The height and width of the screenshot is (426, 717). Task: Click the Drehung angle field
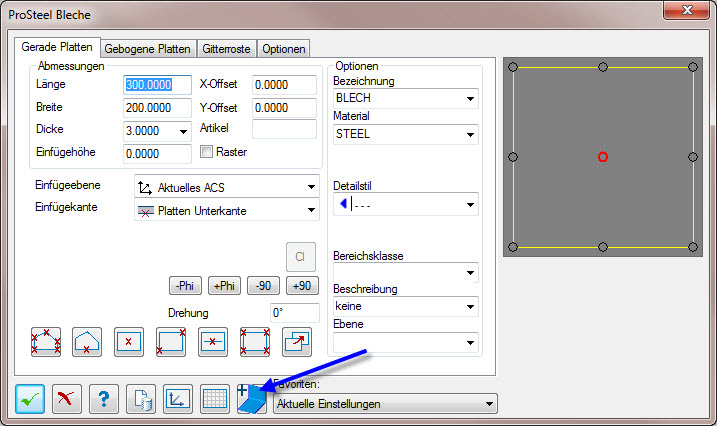point(295,313)
